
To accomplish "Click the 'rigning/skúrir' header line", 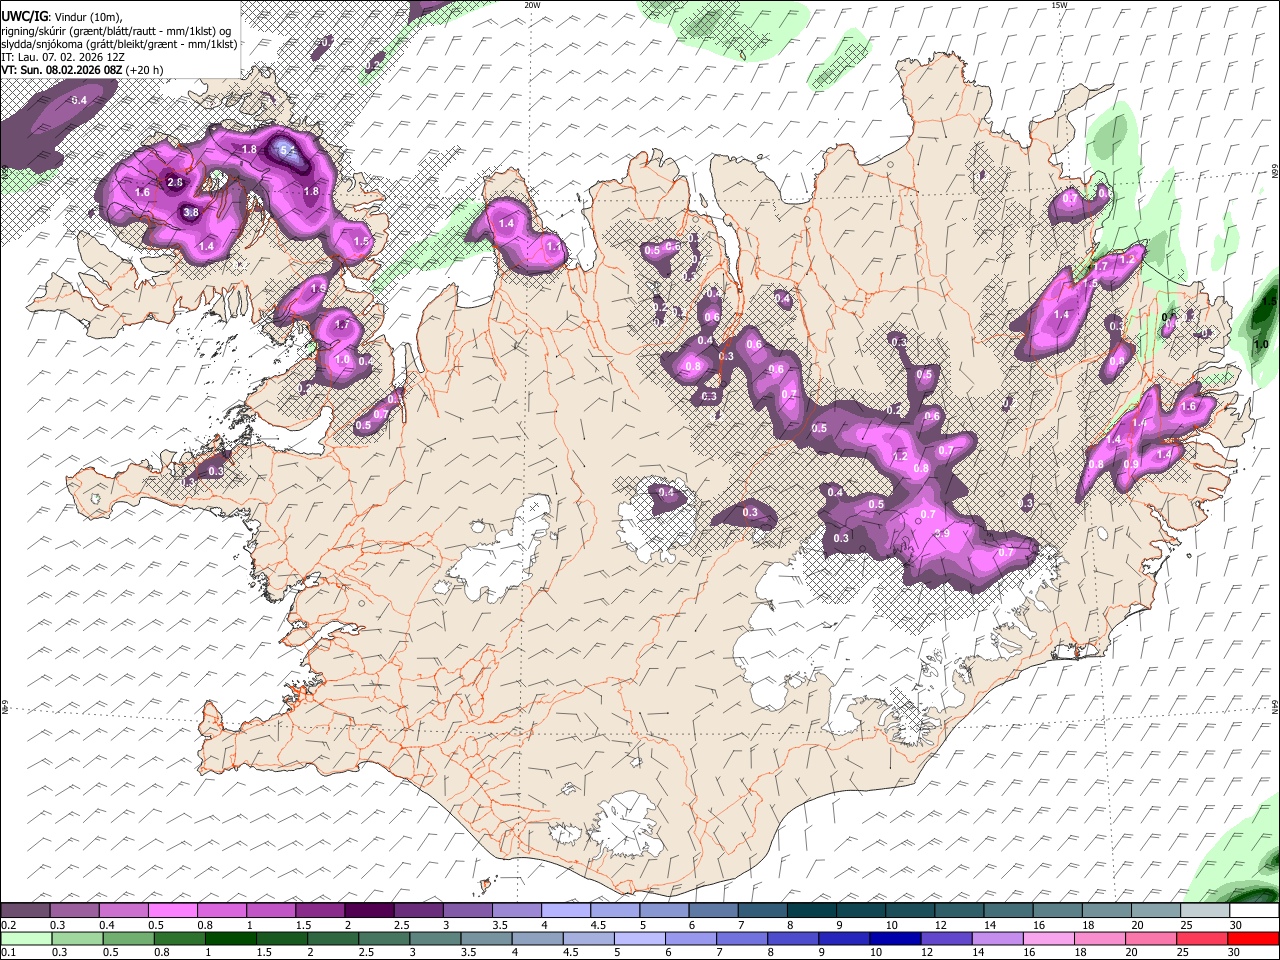I will 116,31.
